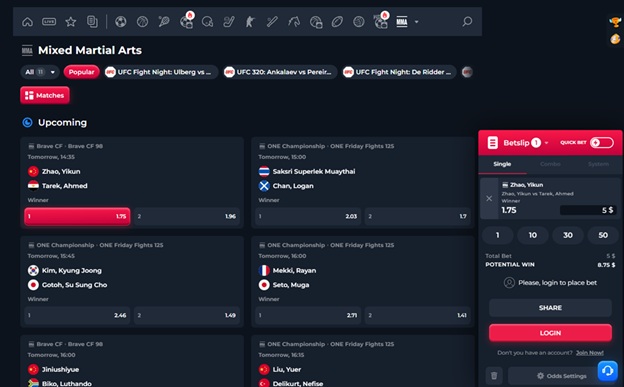Screen dimensions: 624x387
Task: Open the live support headset chat
Action: pyautogui.click(x=607, y=371)
